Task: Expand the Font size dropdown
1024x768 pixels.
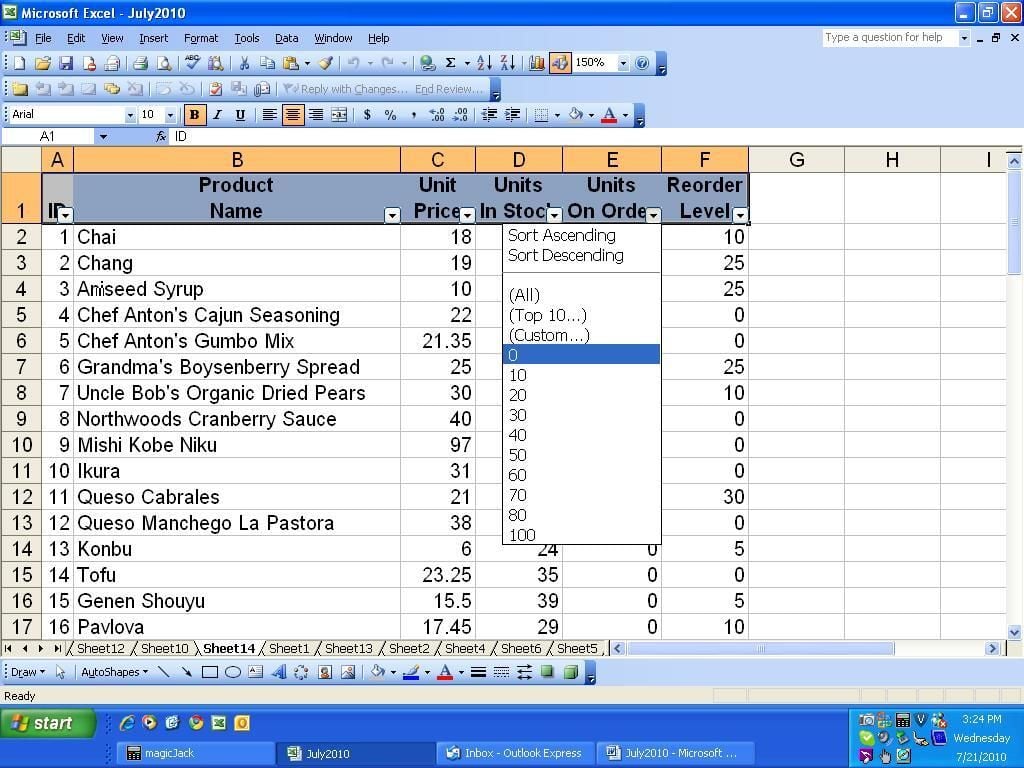Action: [x=170, y=116]
